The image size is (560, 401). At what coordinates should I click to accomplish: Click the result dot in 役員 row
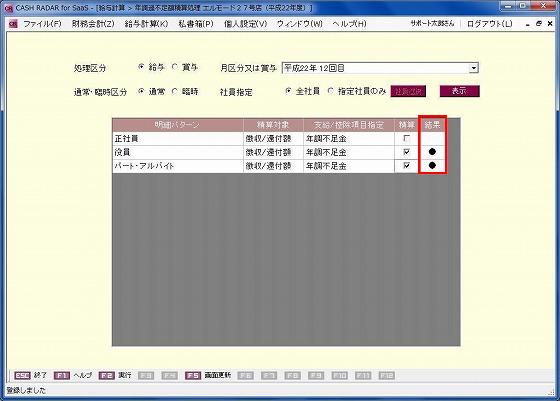[432, 152]
